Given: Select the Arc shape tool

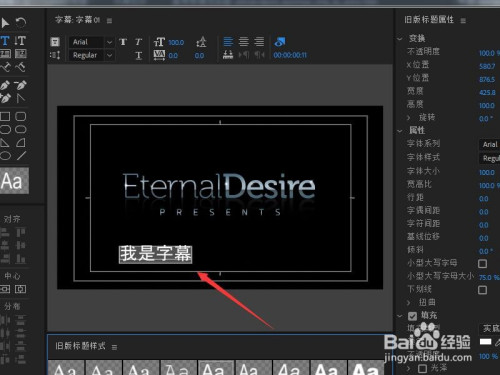Looking at the screenshot, I should (x=21, y=143).
